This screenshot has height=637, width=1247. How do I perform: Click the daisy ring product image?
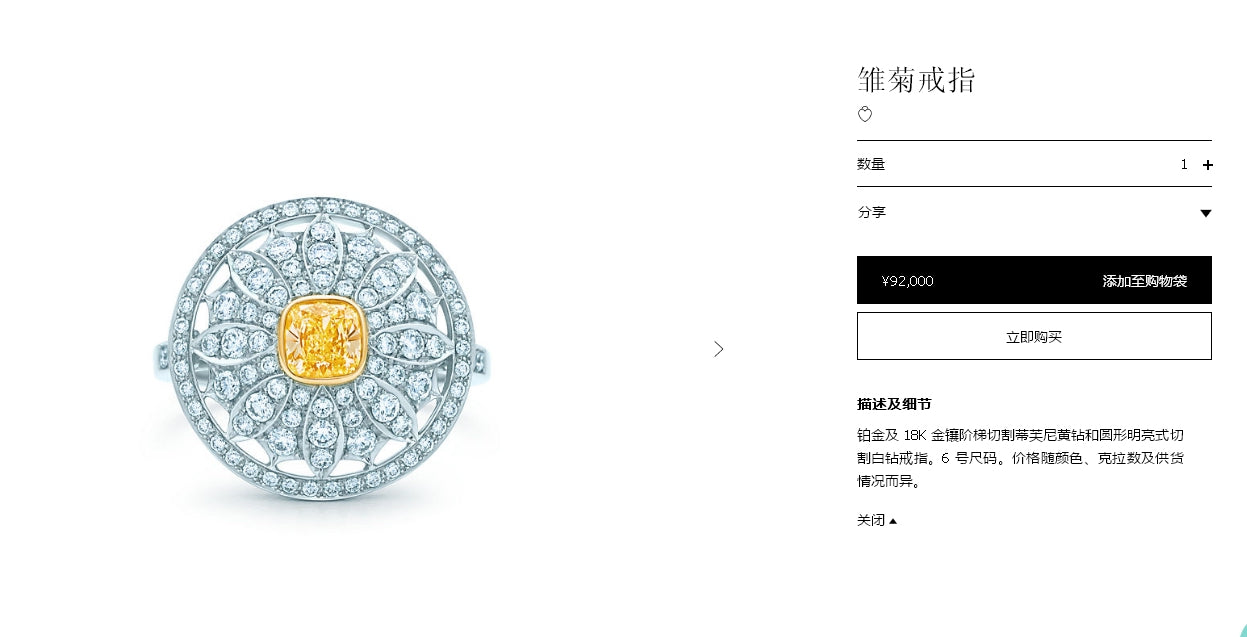[323, 349]
